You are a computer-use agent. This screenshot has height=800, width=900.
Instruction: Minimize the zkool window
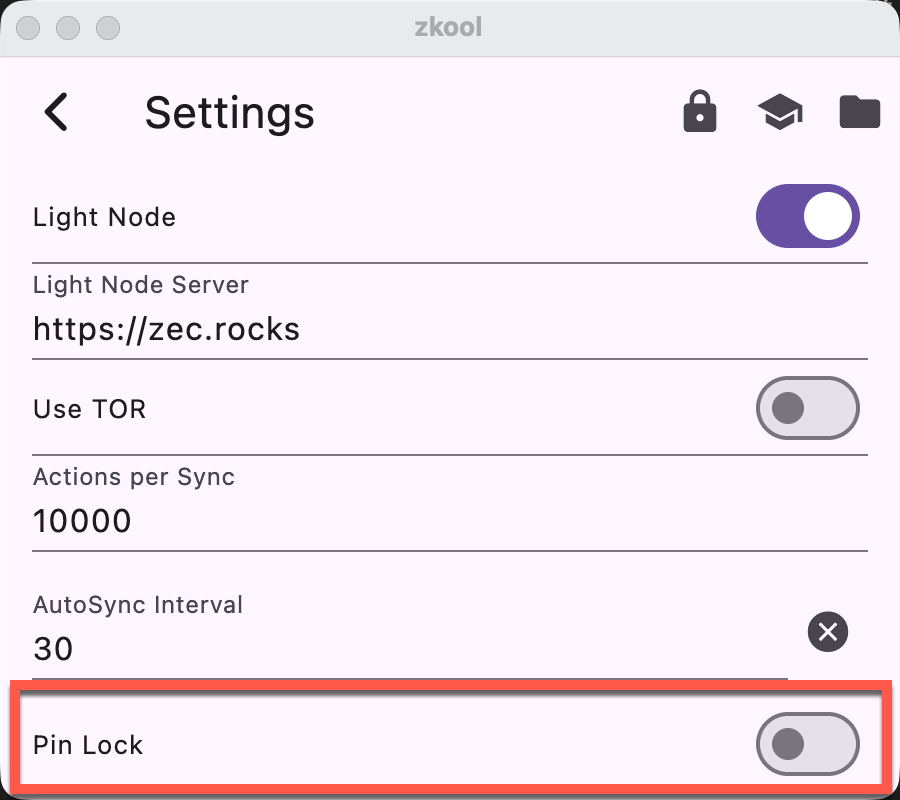pyautogui.click(x=67, y=28)
